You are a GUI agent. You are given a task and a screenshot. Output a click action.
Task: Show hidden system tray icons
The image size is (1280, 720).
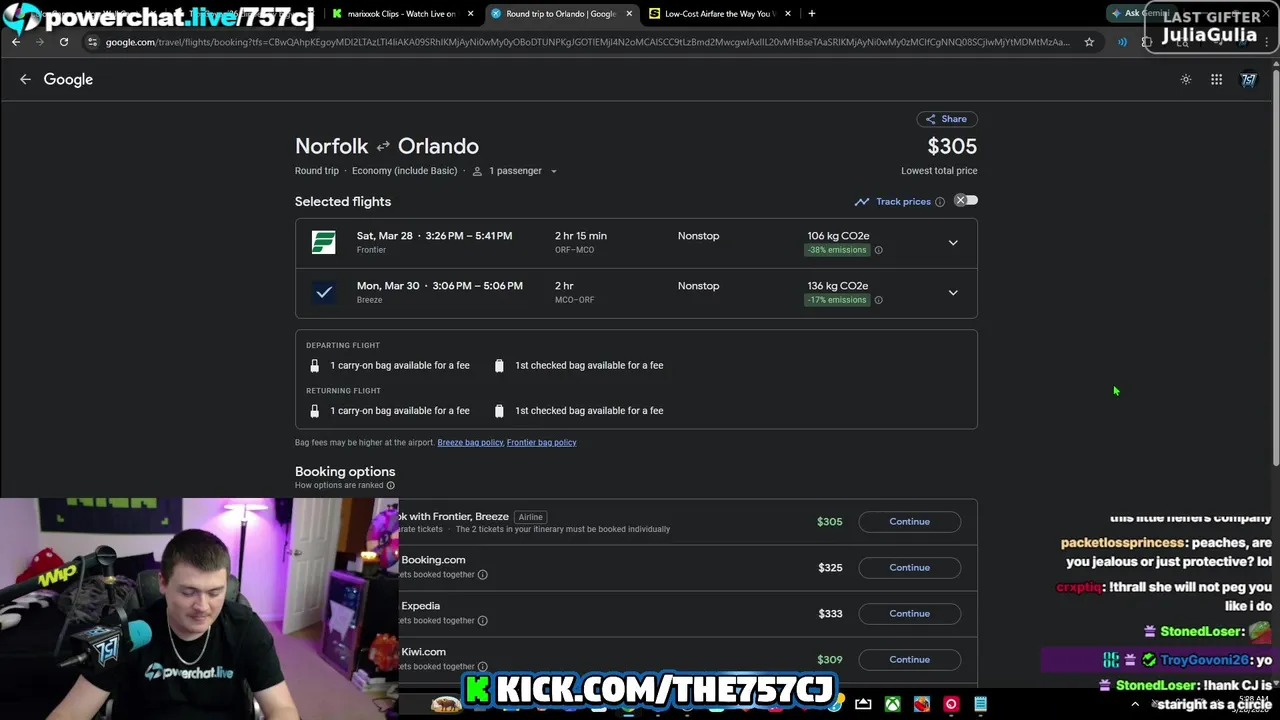[x=1134, y=704]
